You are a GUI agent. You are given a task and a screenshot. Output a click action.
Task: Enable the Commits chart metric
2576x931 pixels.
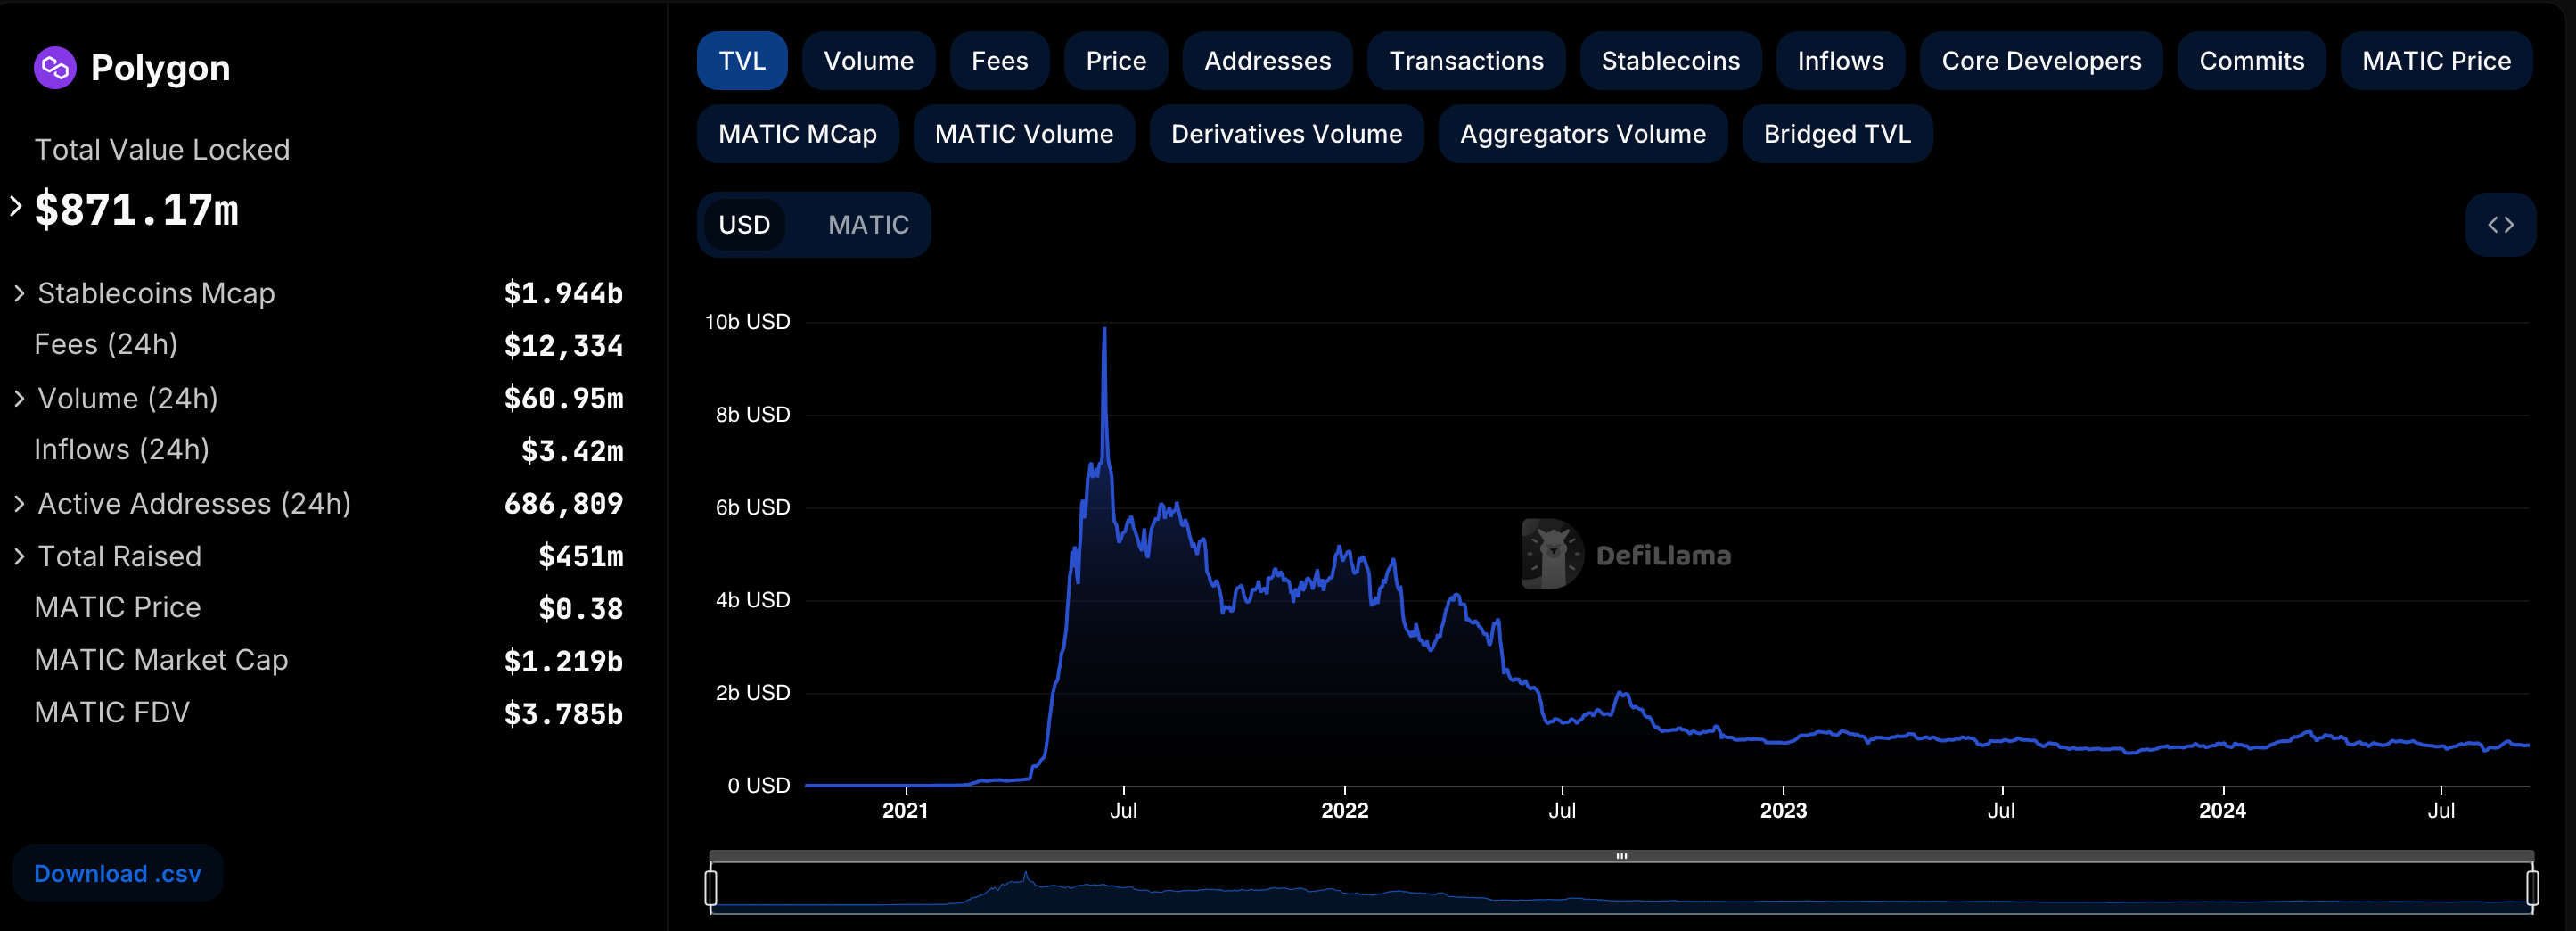2251,61
